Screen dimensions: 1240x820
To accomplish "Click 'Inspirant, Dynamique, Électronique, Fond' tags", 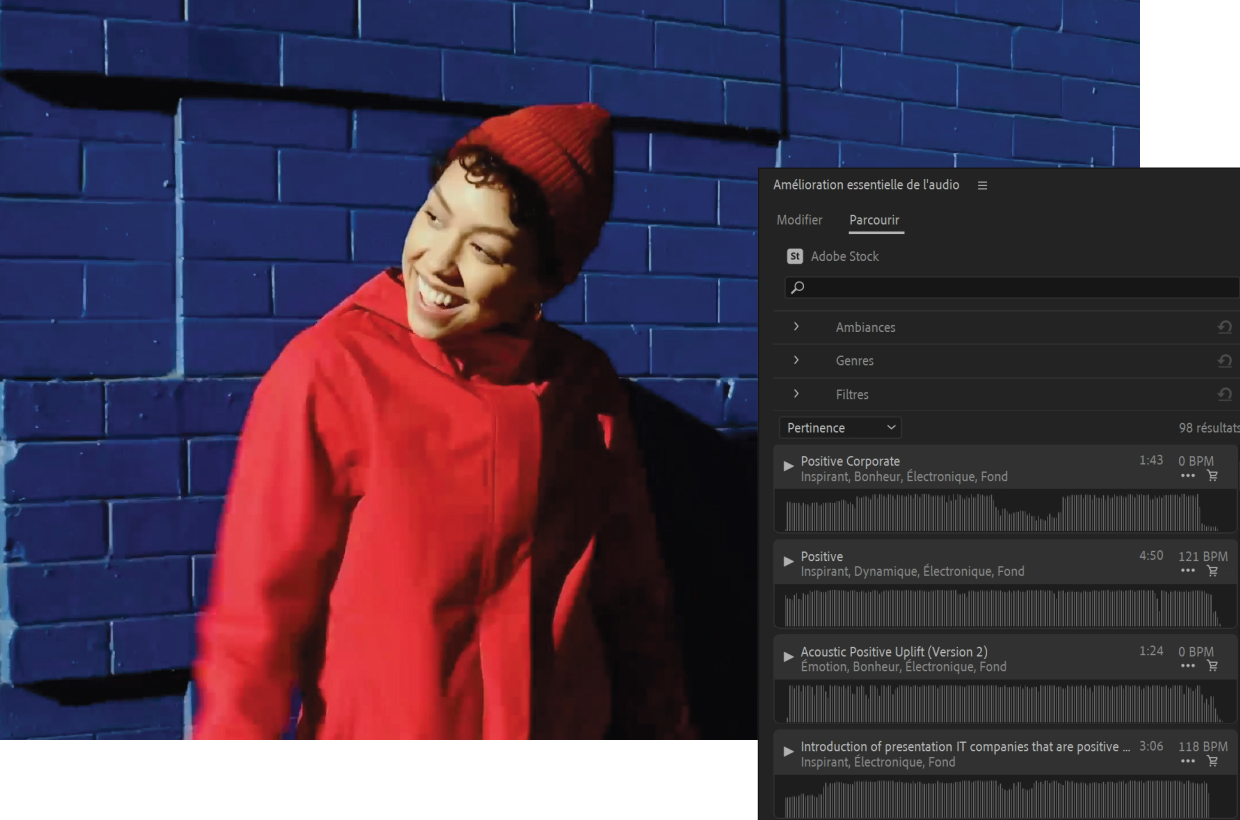I will pos(912,572).
